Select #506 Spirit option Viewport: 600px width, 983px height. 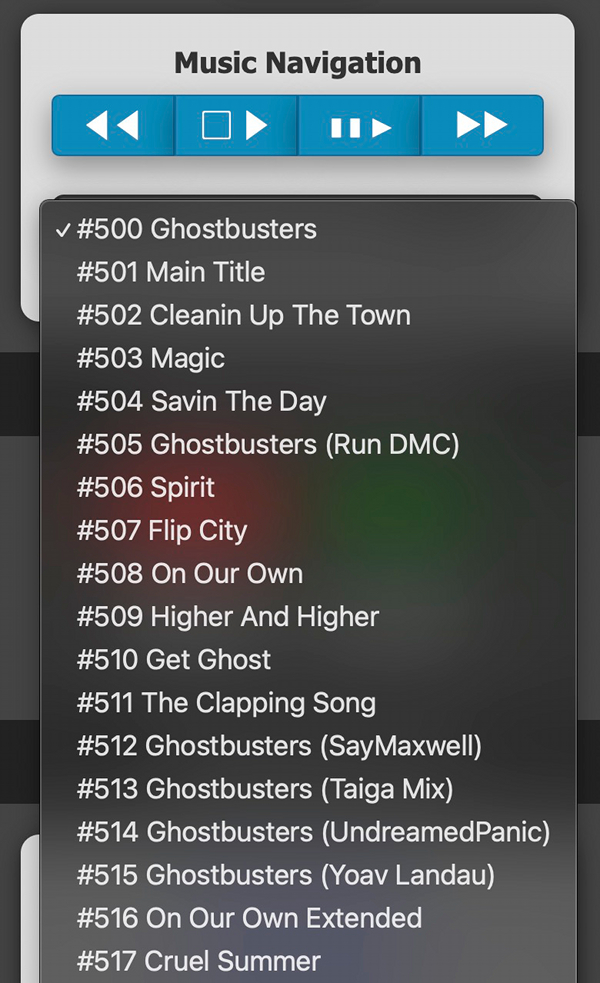click(x=308, y=488)
